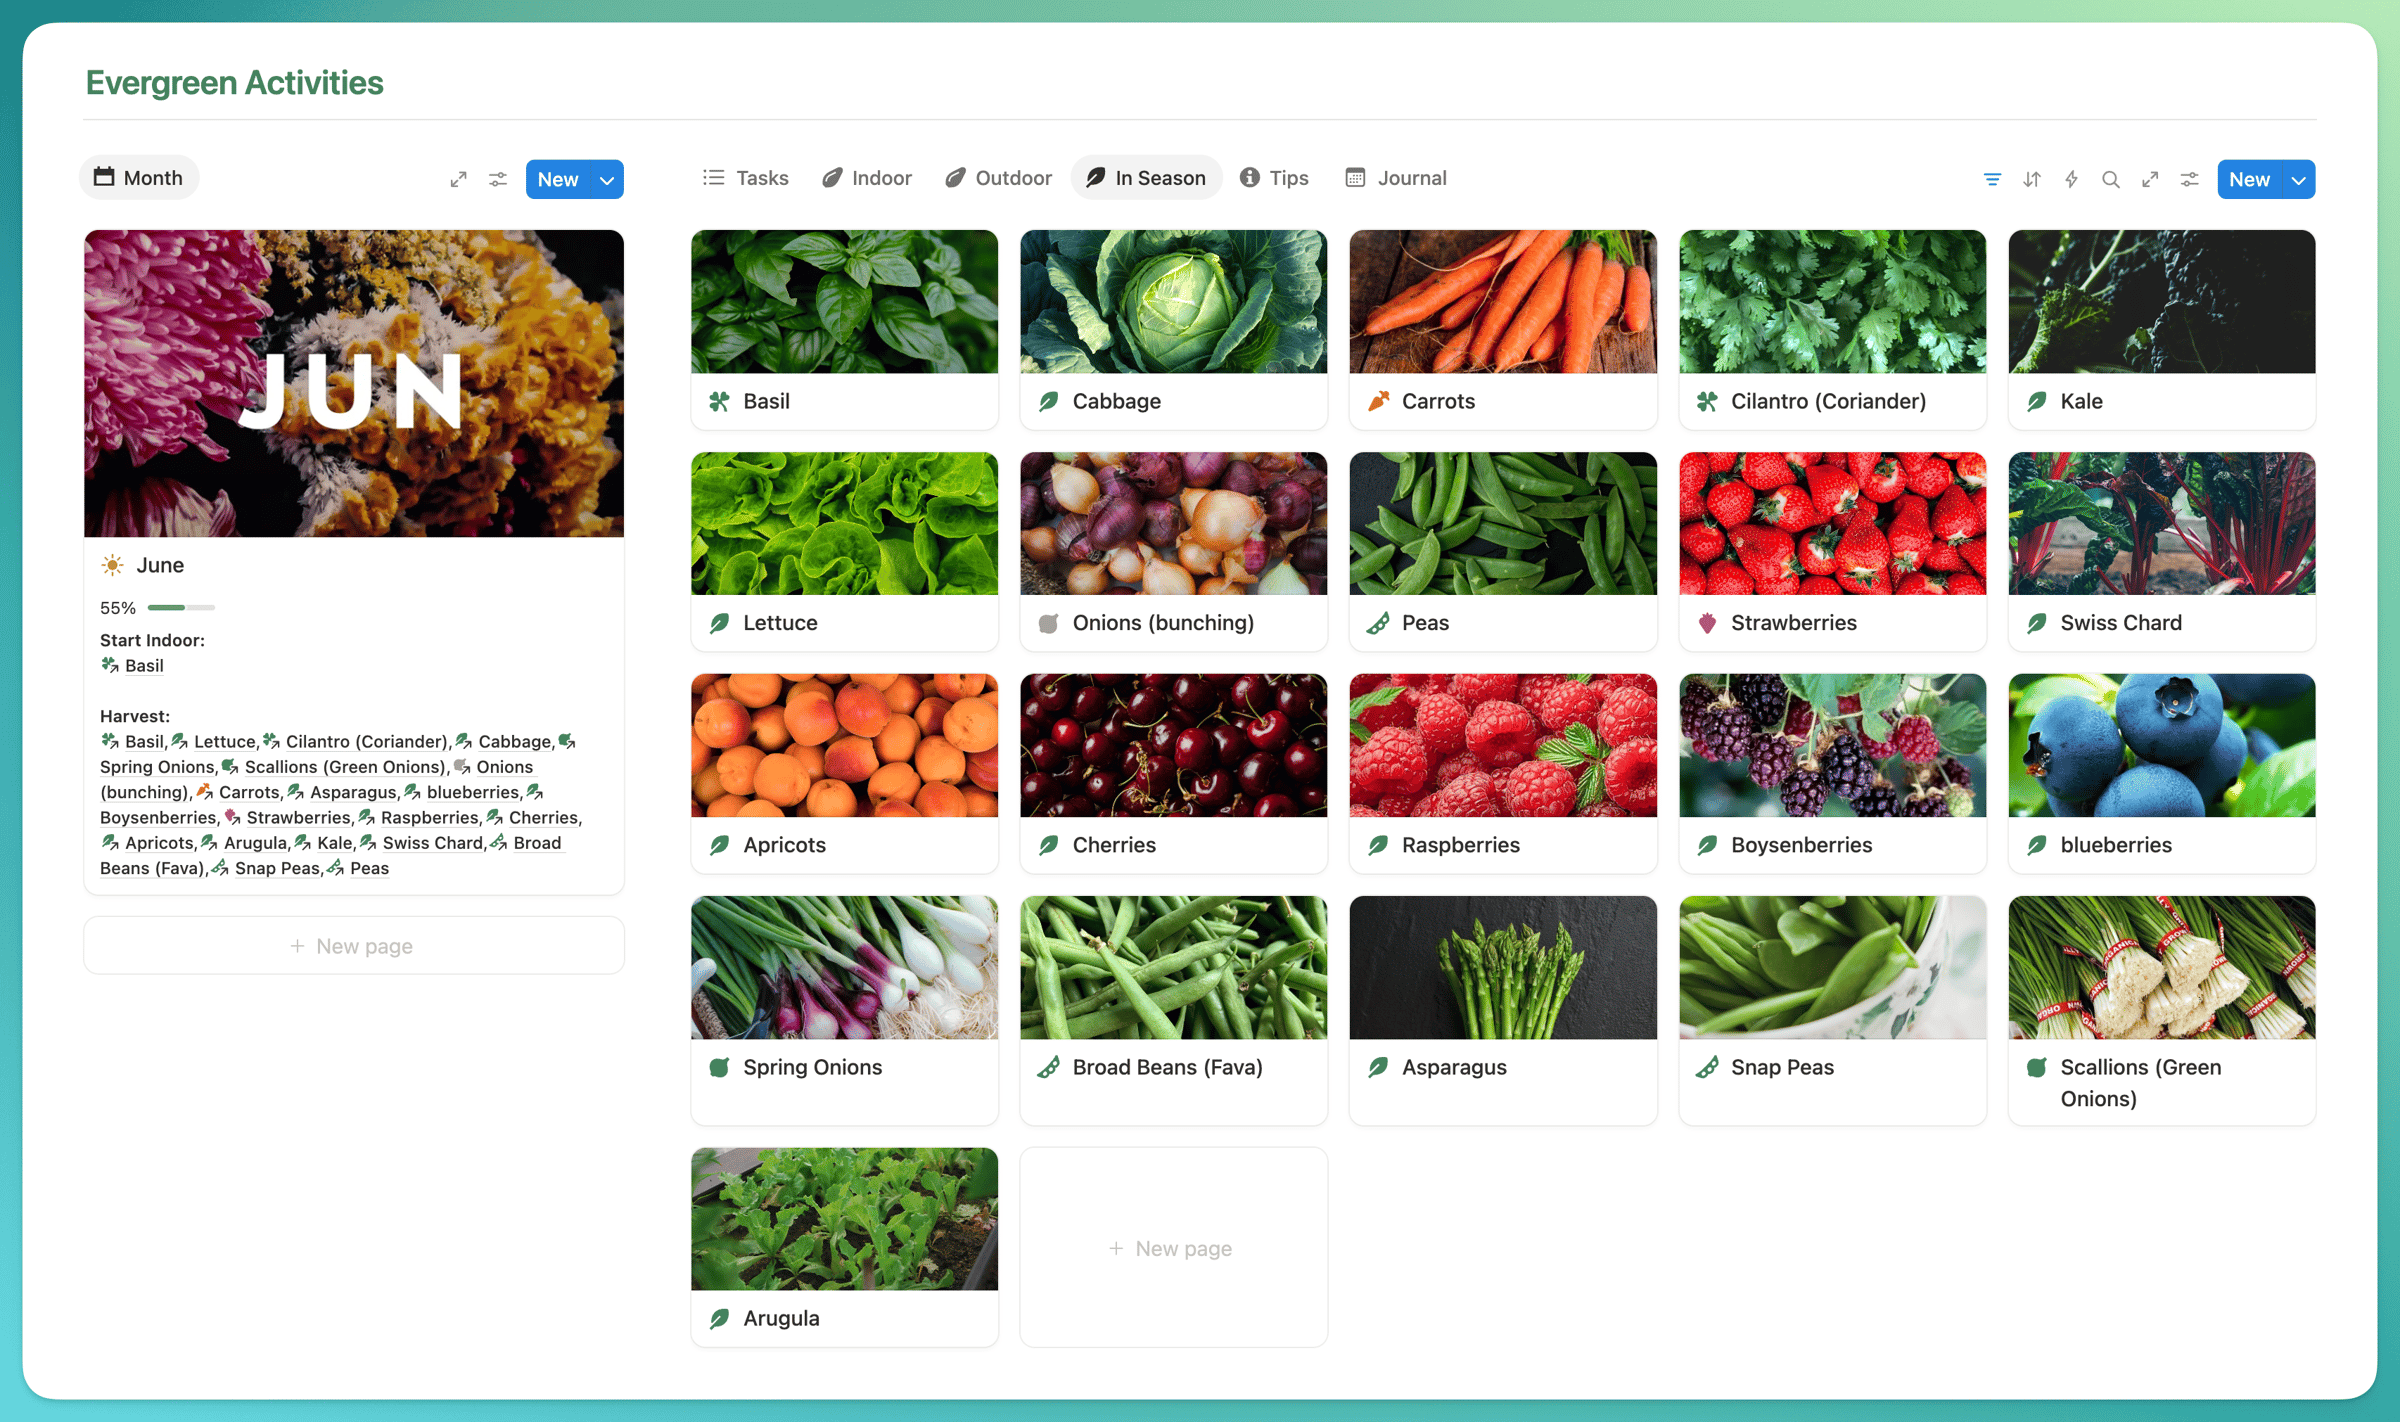Open Basil link under Start Indoor

click(x=144, y=666)
